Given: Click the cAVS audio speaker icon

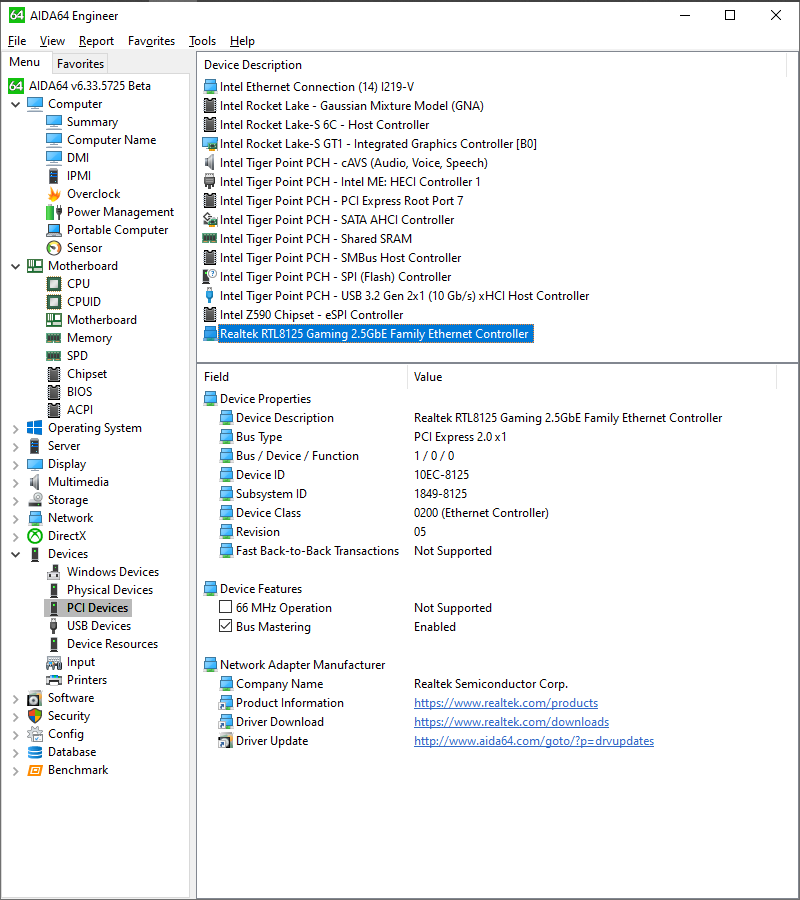Looking at the screenshot, I should click(x=210, y=163).
